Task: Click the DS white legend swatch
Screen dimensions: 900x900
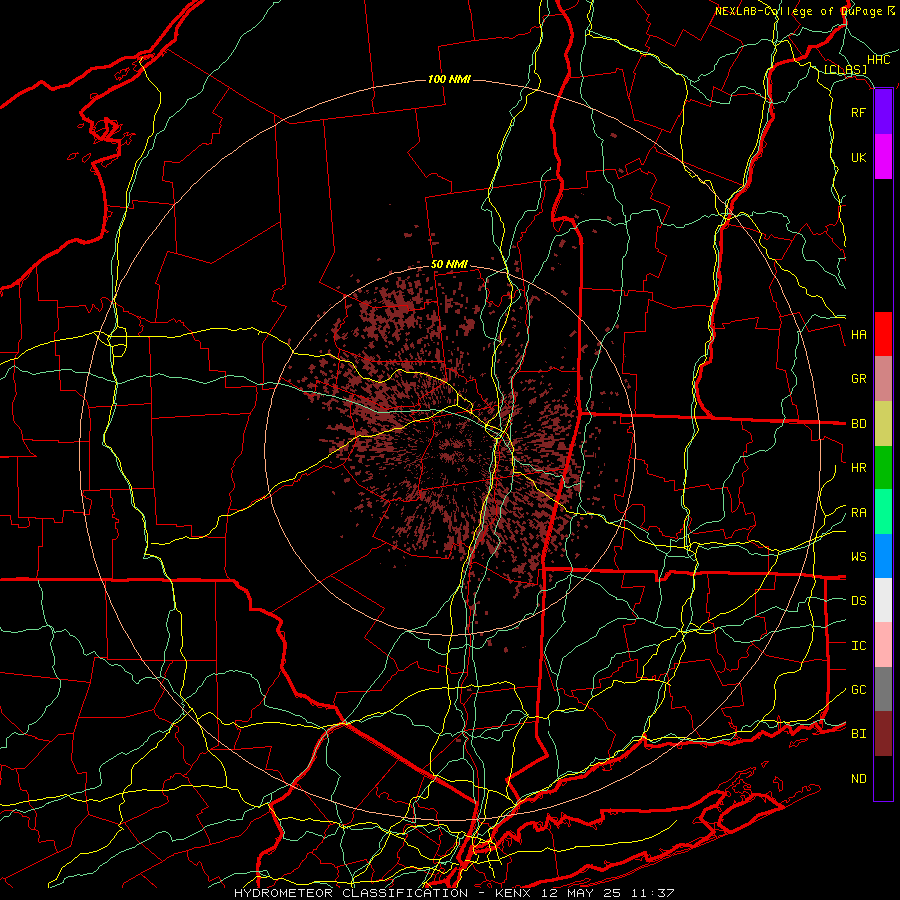Action: [883, 600]
